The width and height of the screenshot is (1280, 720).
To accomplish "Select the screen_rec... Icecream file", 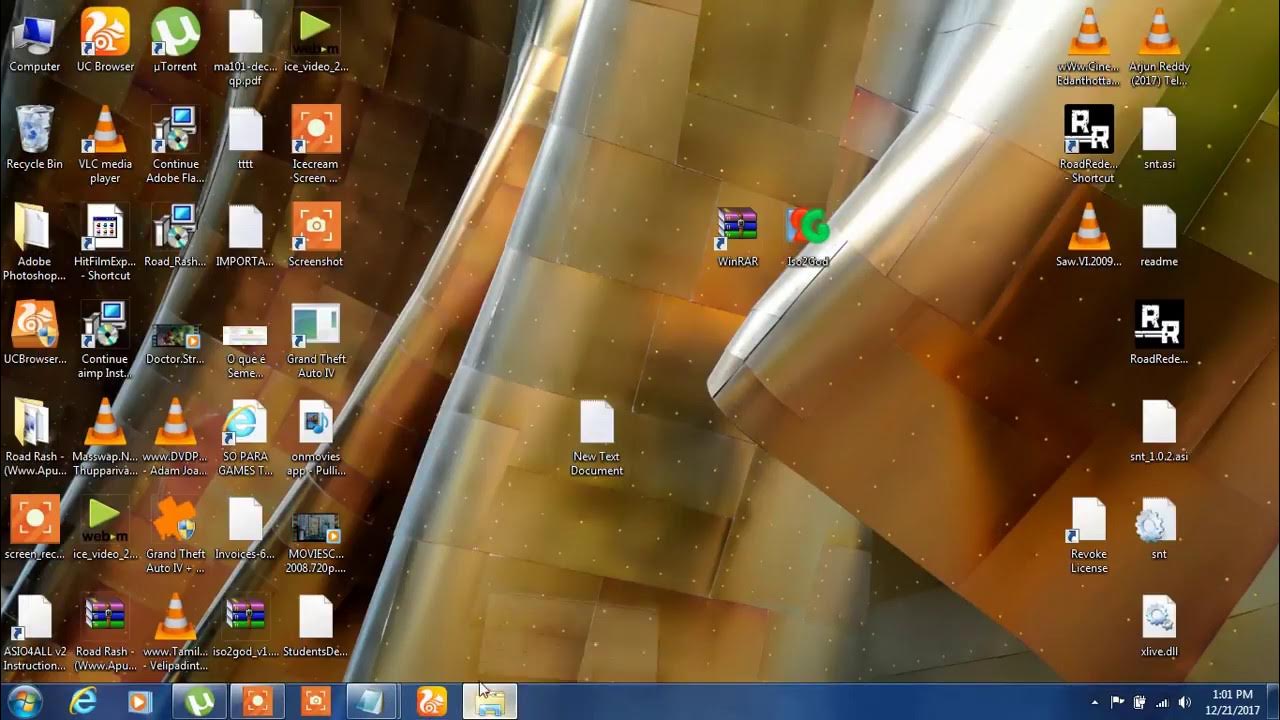I will [35, 529].
